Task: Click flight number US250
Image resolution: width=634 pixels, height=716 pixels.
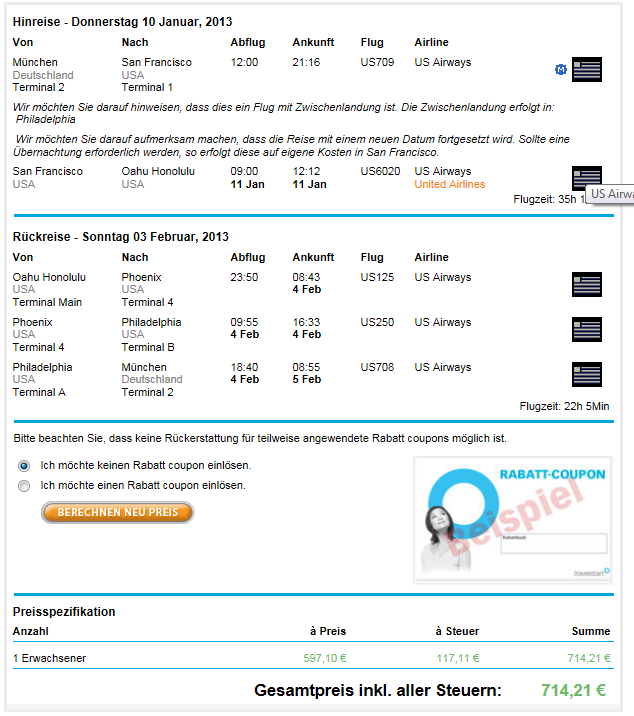Action: click(x=377, y=322)
